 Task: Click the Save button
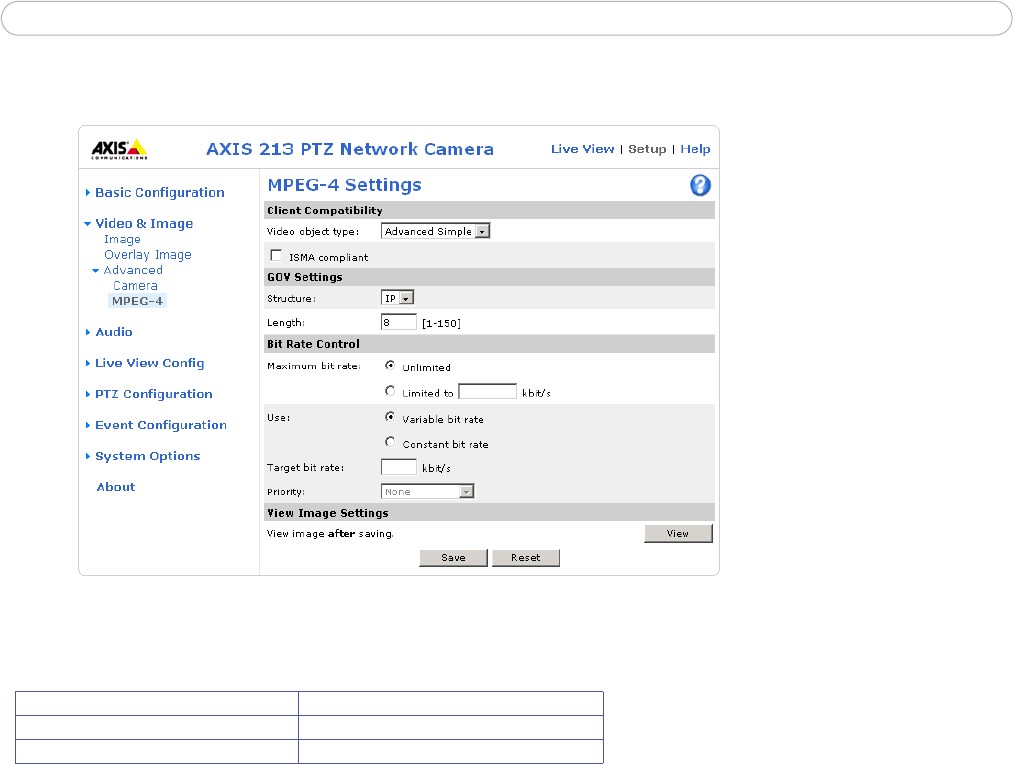pos(453,558)
